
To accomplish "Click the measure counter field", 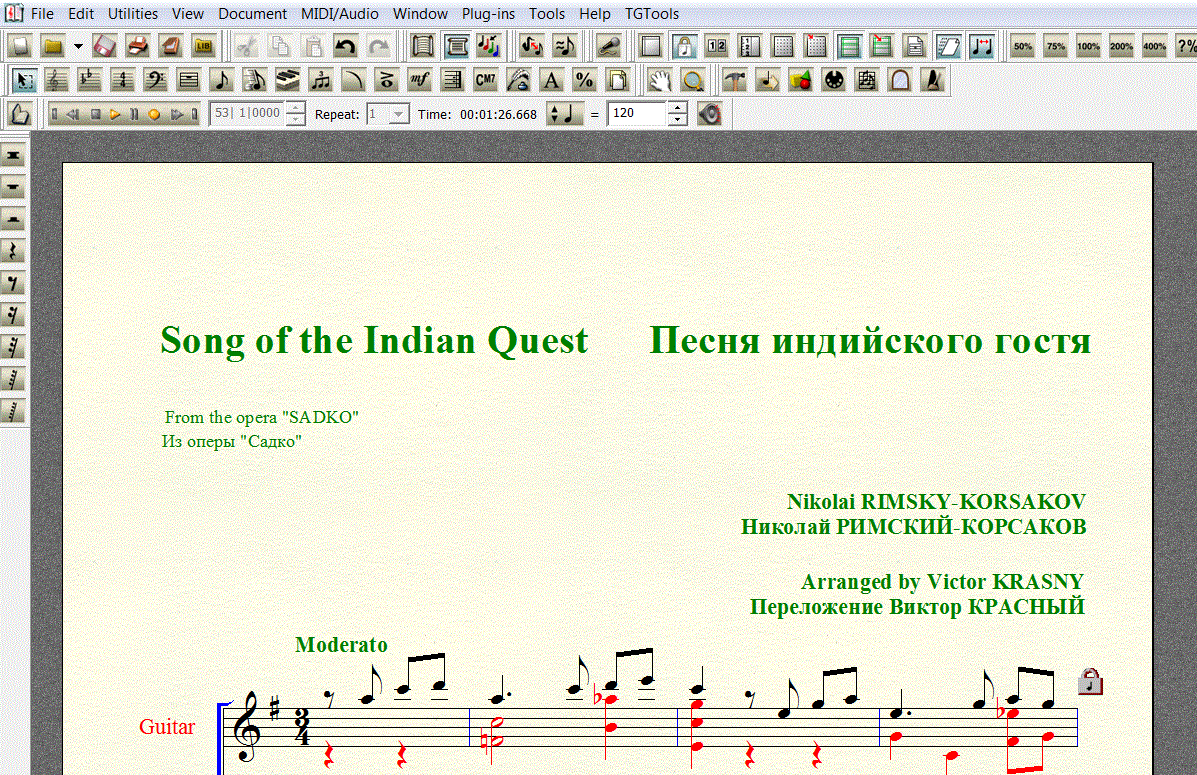I will click(x=248, y=114).
